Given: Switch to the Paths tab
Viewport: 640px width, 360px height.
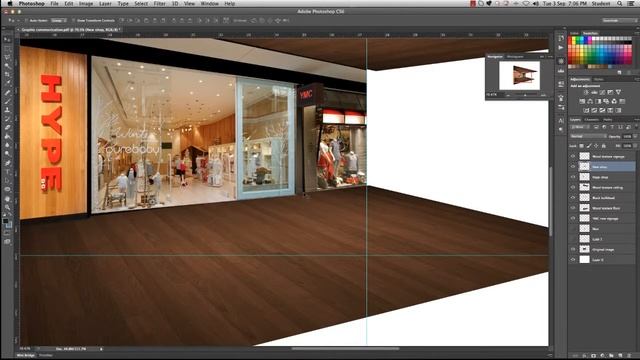Looking at the screenshot, I should point(608,120).
